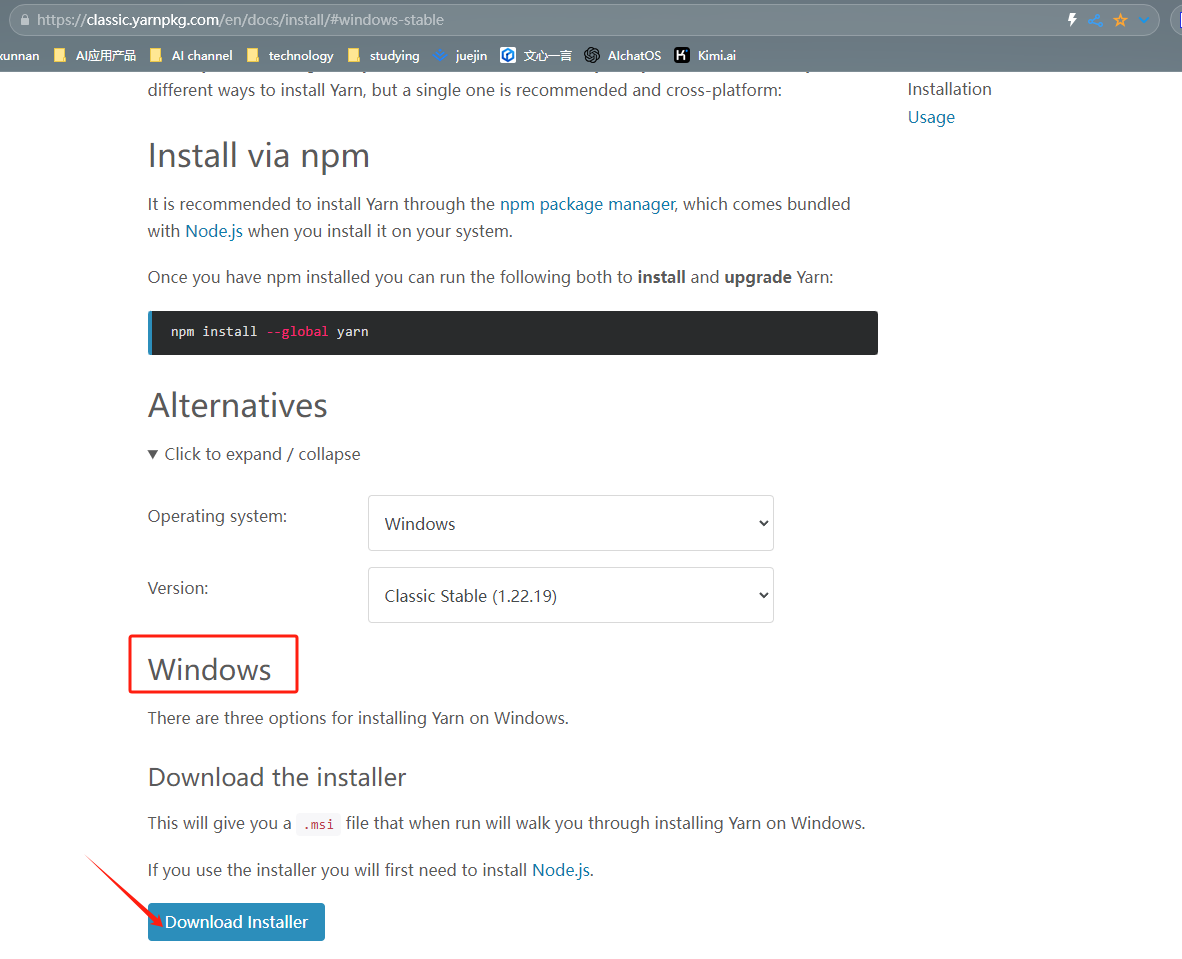Click the .msi inline code text
This screenshot has width=1182, height=959.
(319, 824)
